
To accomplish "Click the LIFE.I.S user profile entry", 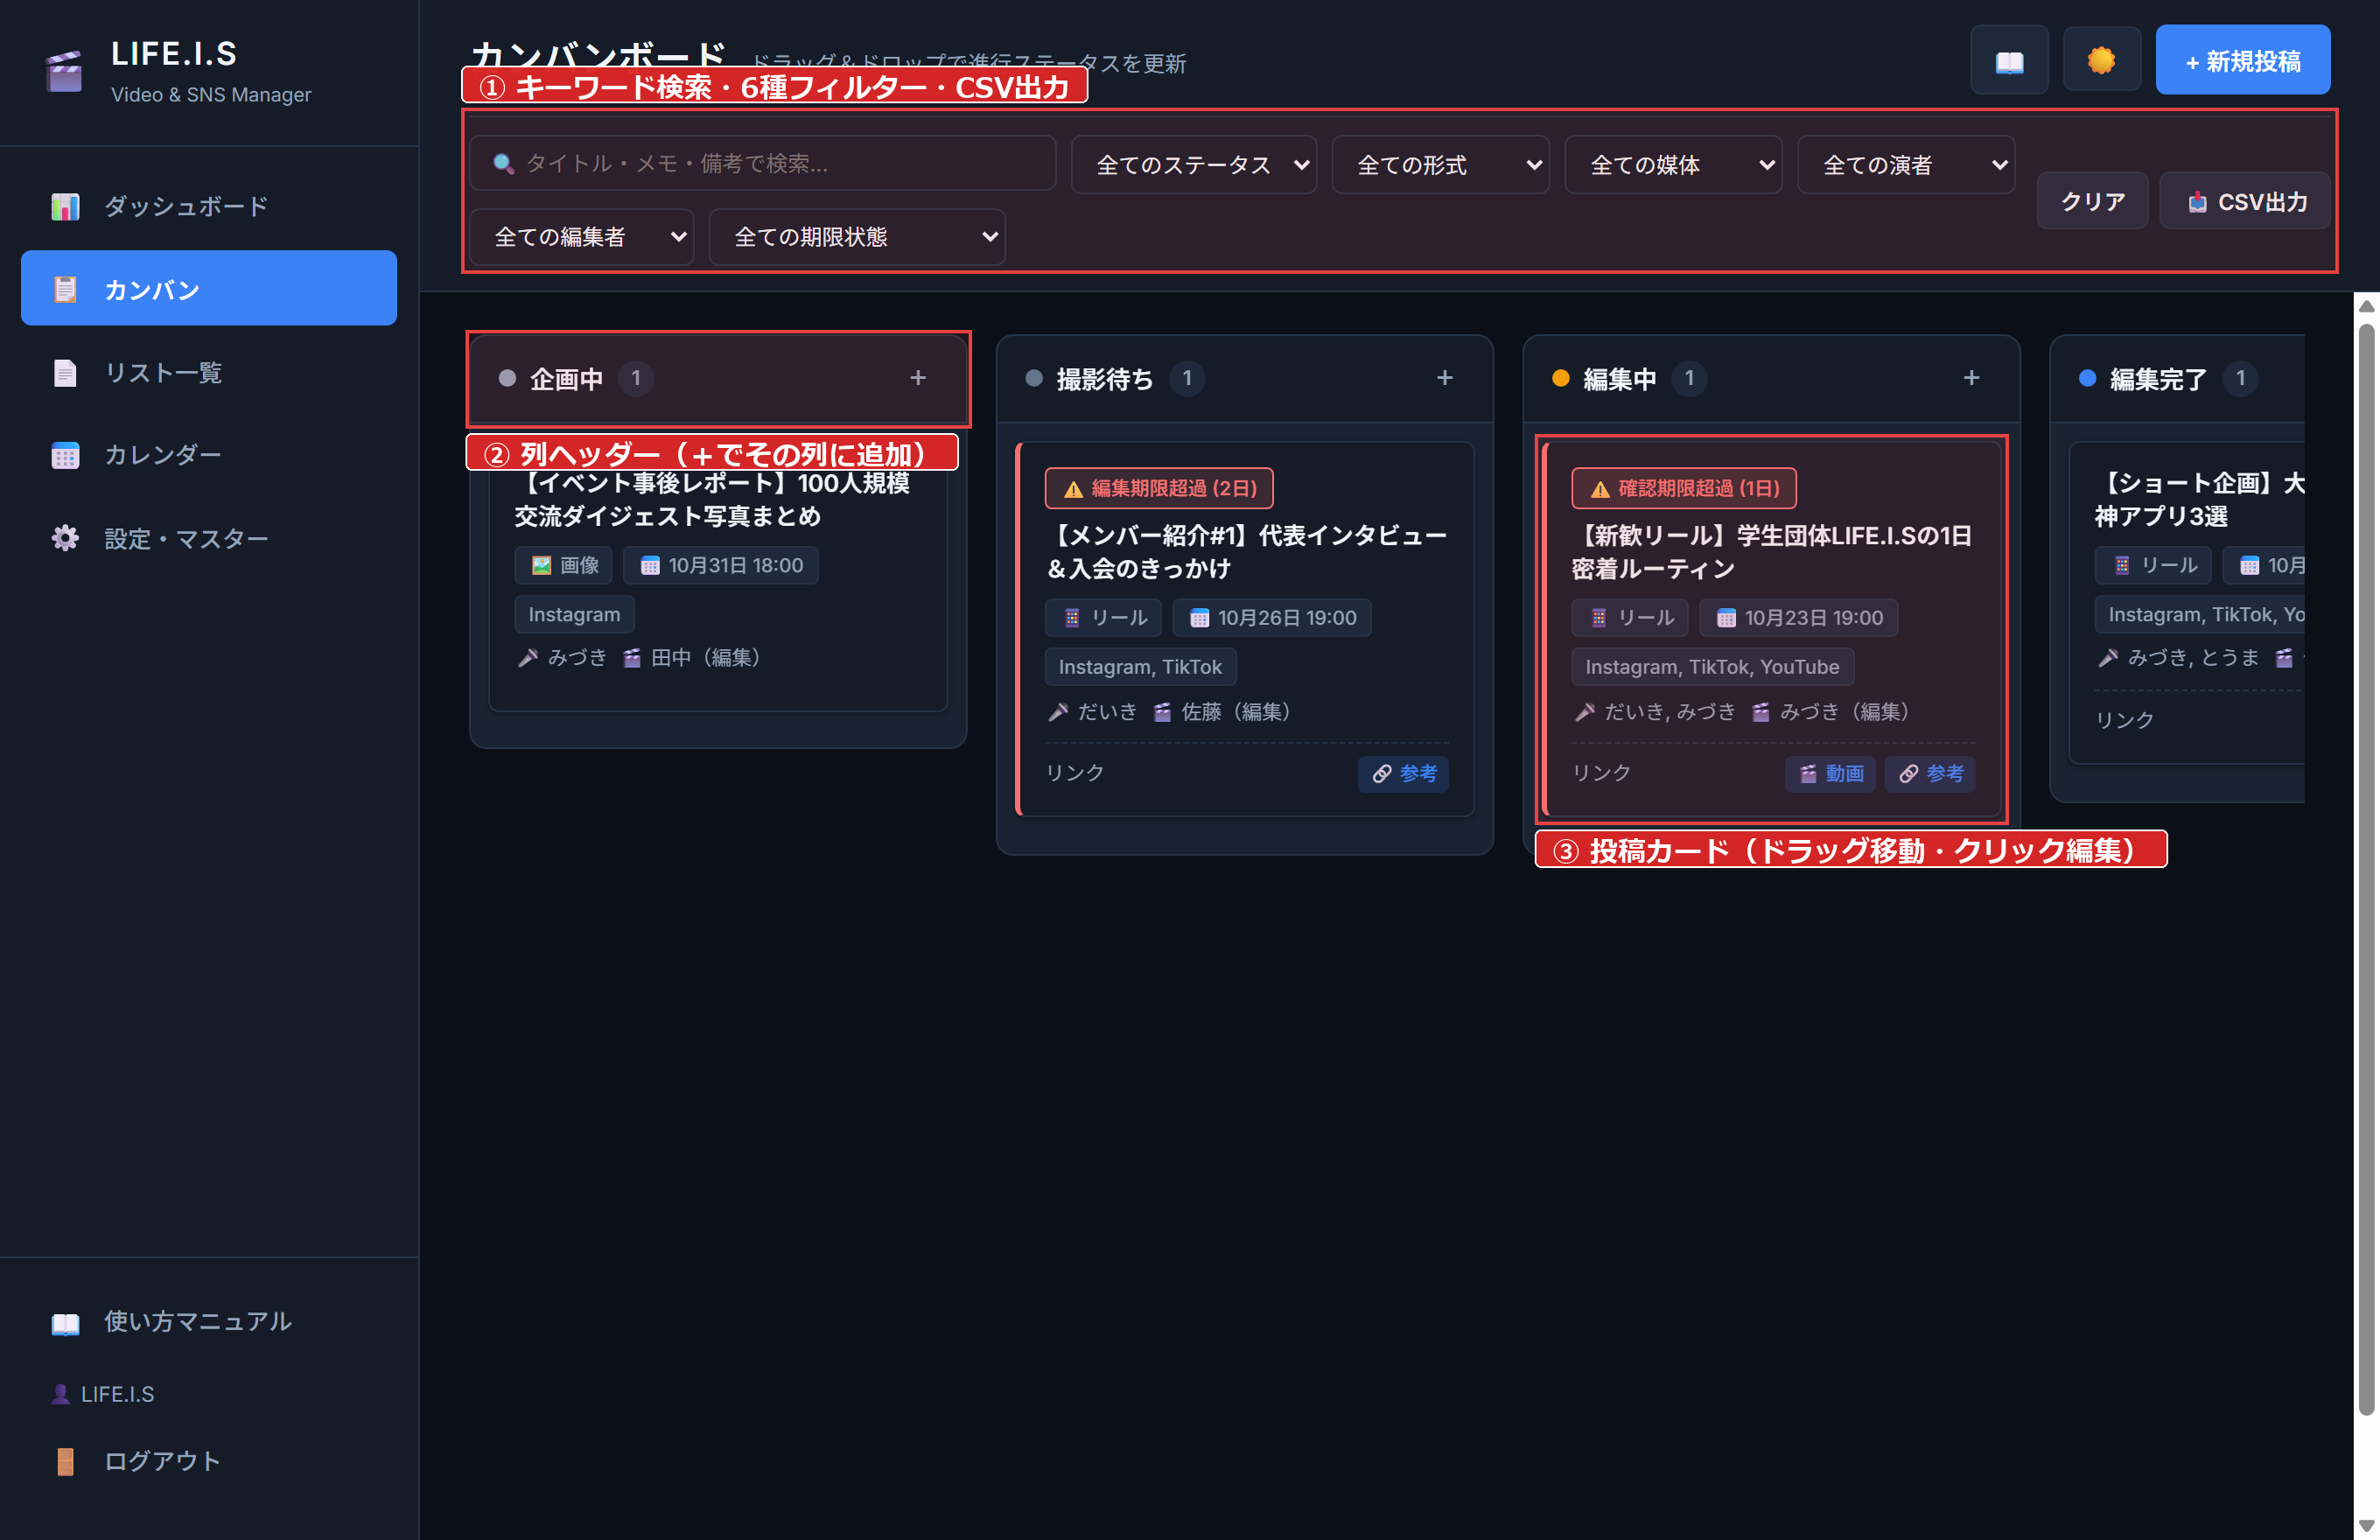I will 103,1394.
